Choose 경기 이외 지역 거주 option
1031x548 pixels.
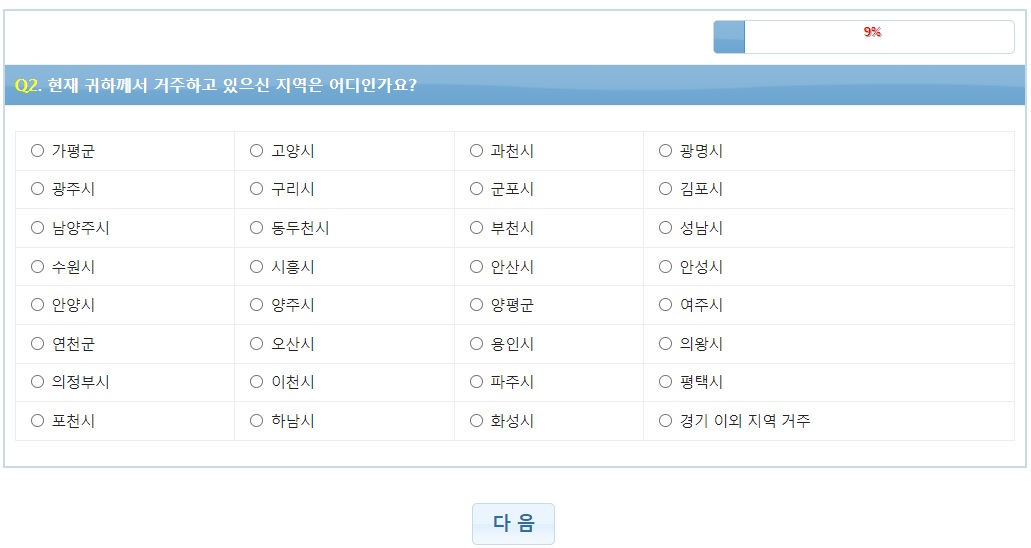click(665, 420)
